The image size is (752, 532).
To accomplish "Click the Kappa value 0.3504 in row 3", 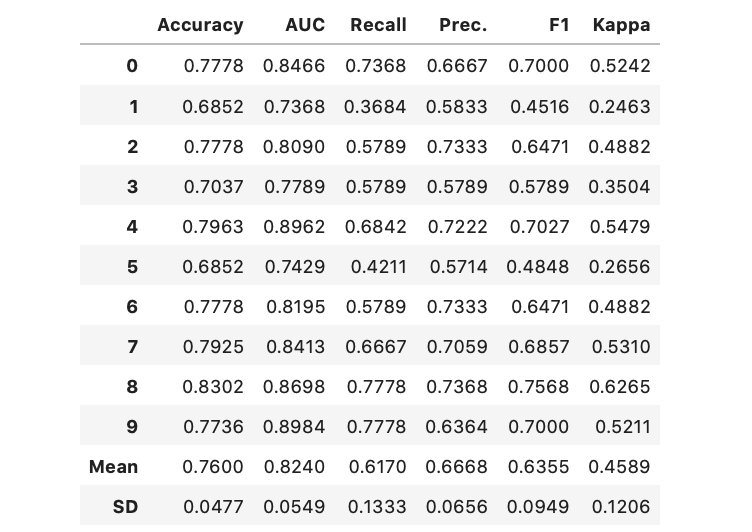I will (x=620, y=187).
